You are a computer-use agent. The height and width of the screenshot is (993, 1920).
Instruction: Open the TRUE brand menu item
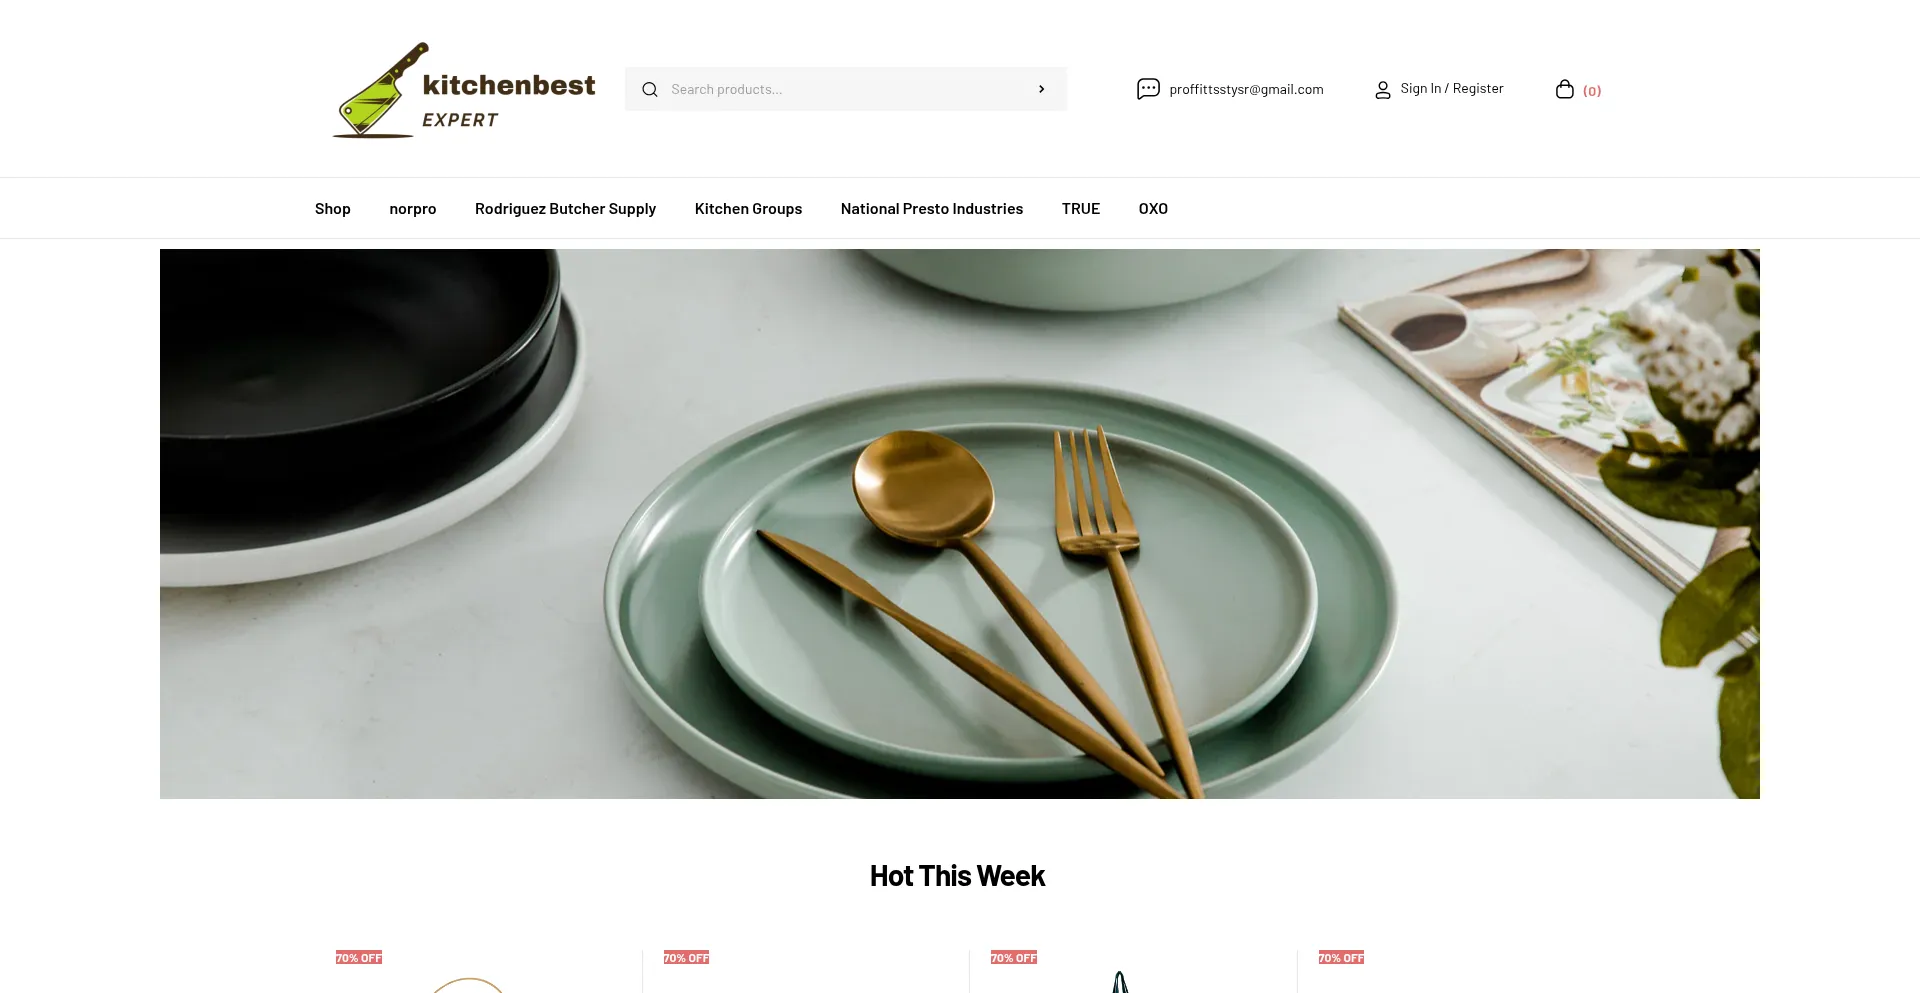1081,209
